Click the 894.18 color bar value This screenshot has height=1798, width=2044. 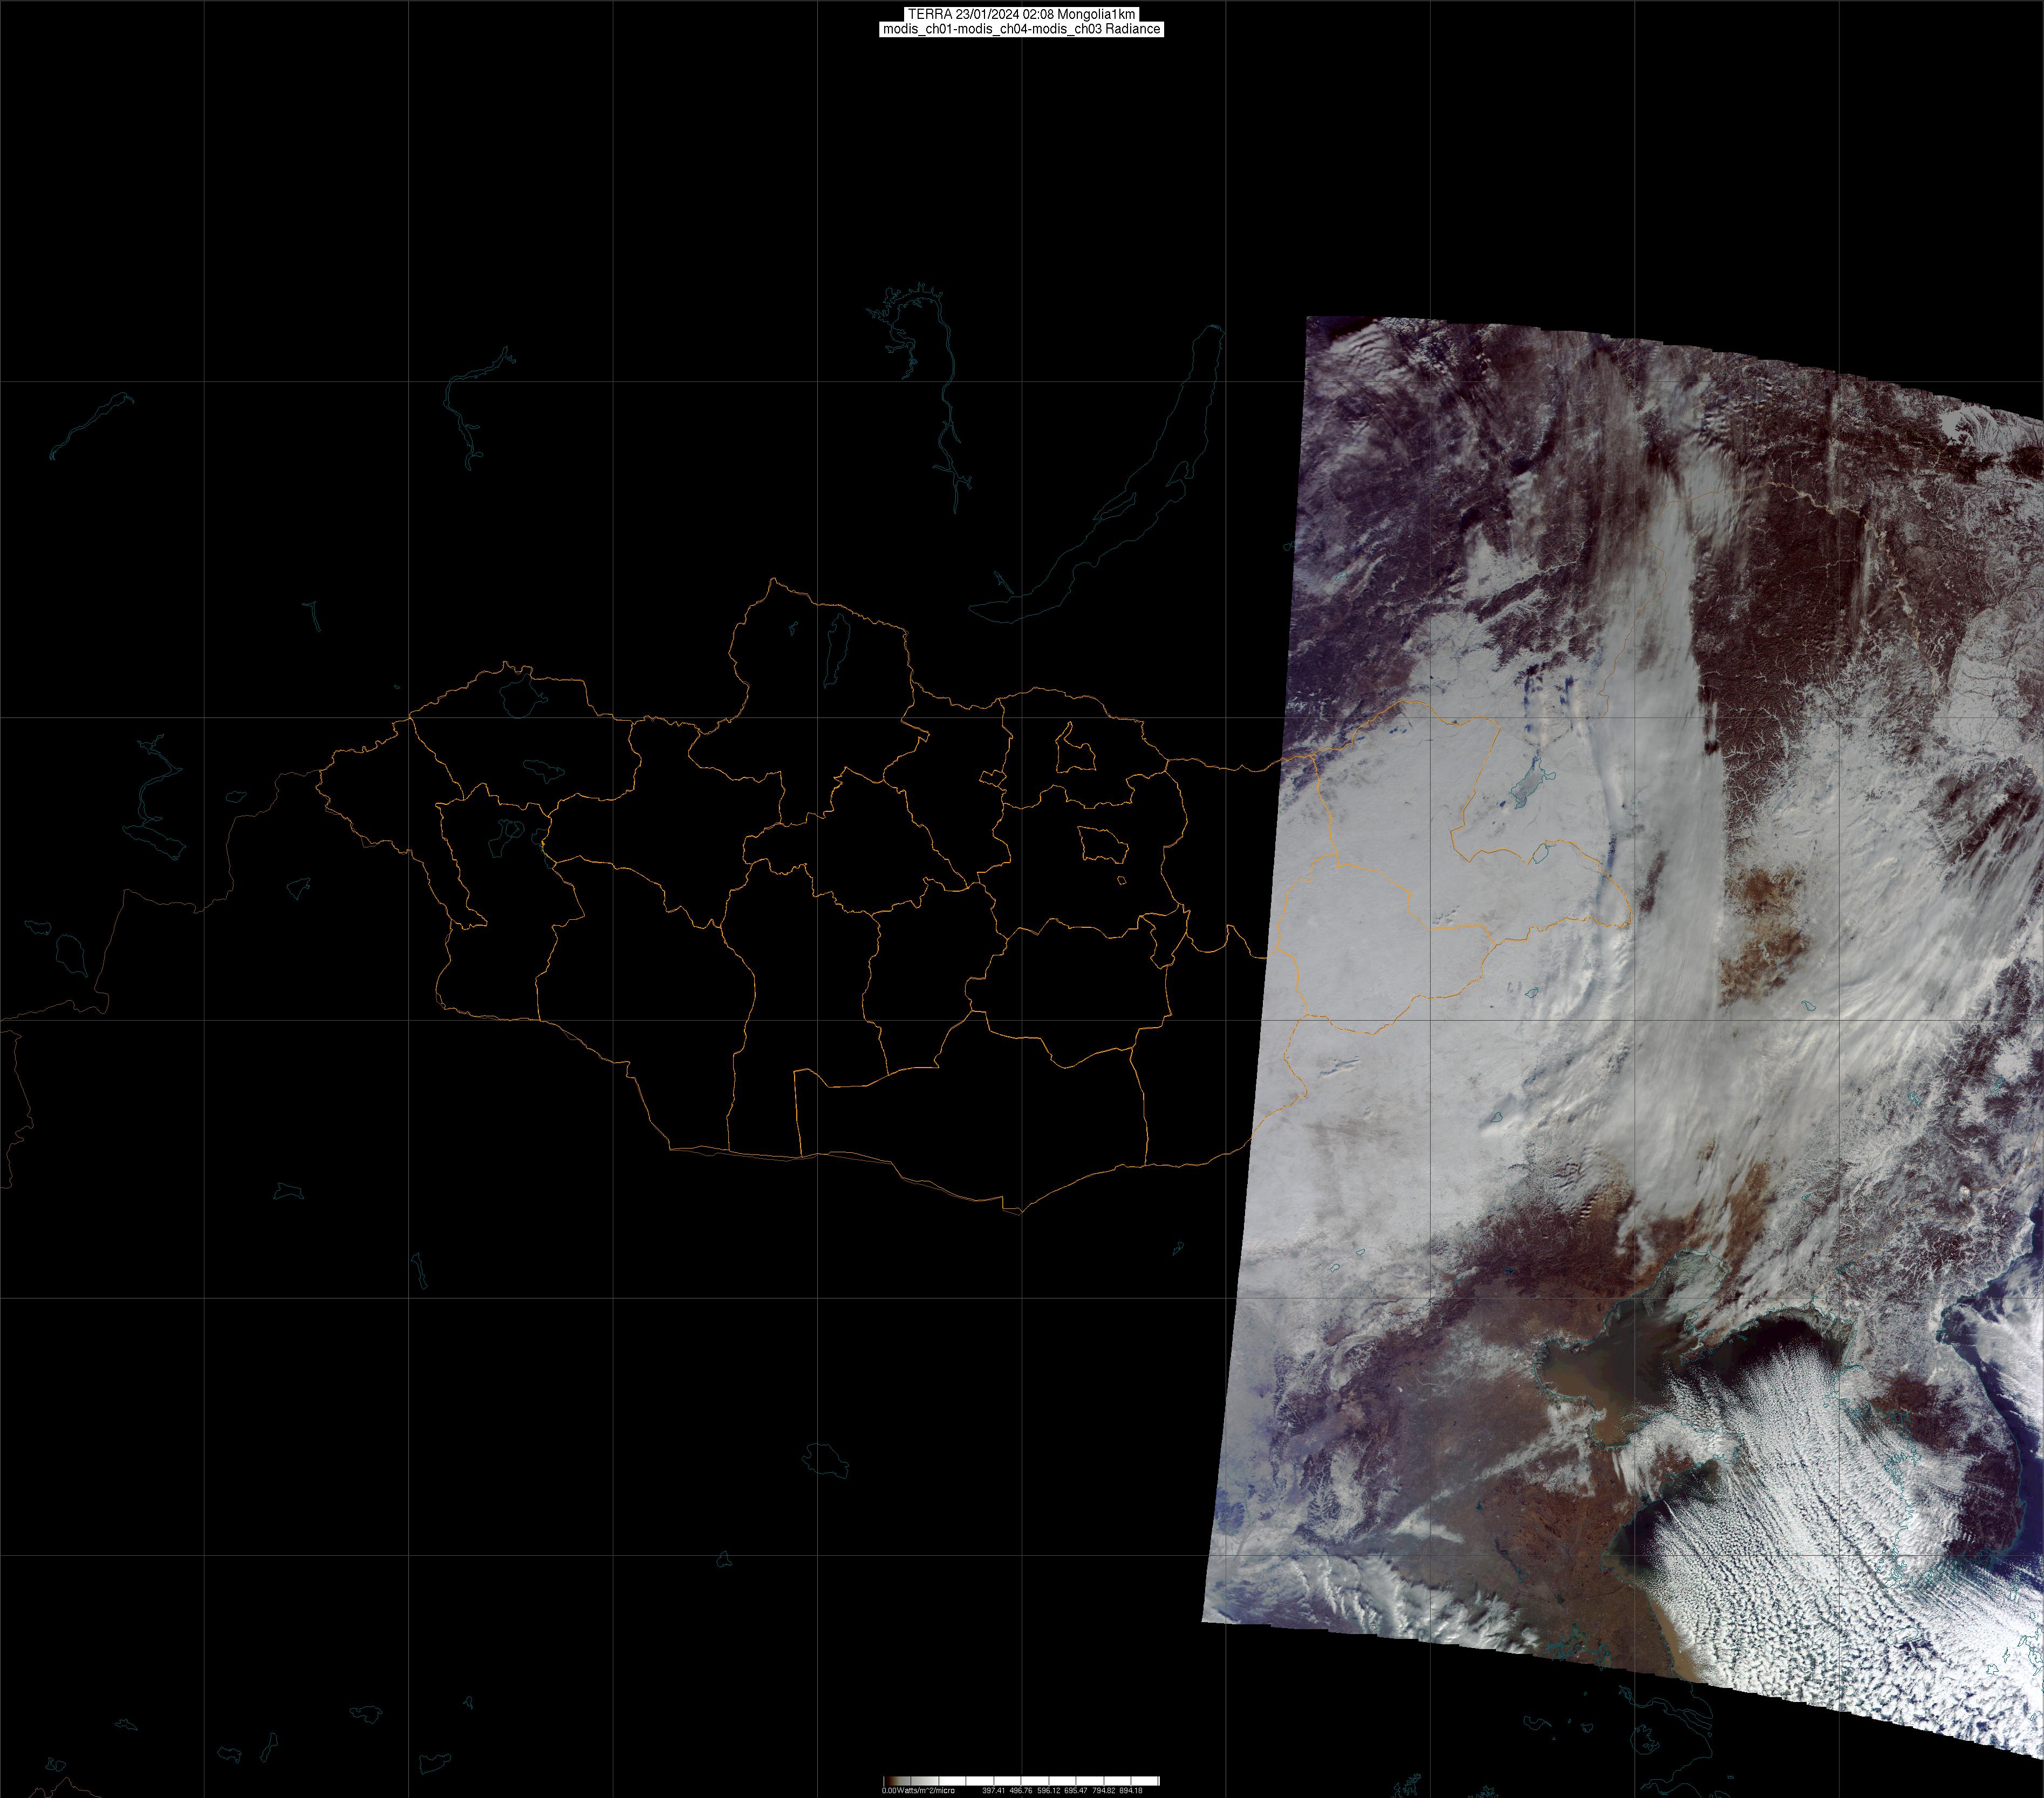(1130, 1790)
